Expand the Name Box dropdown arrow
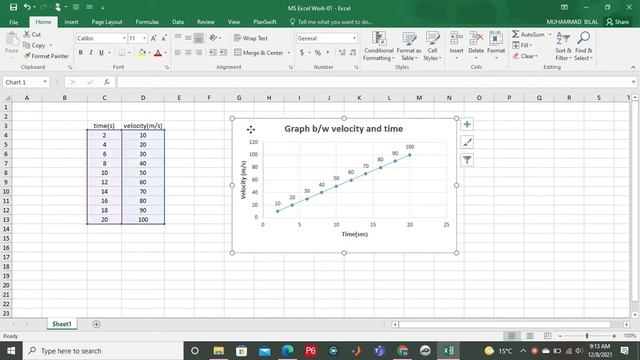 [45, 82]
